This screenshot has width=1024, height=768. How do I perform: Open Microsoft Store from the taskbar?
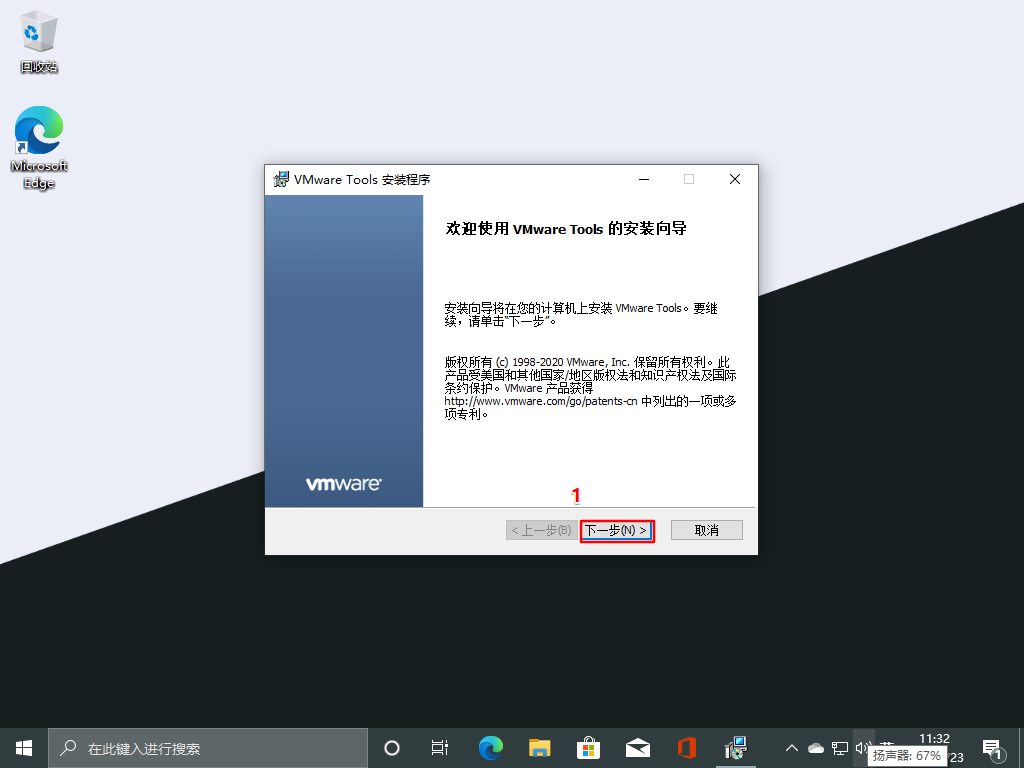588,748
